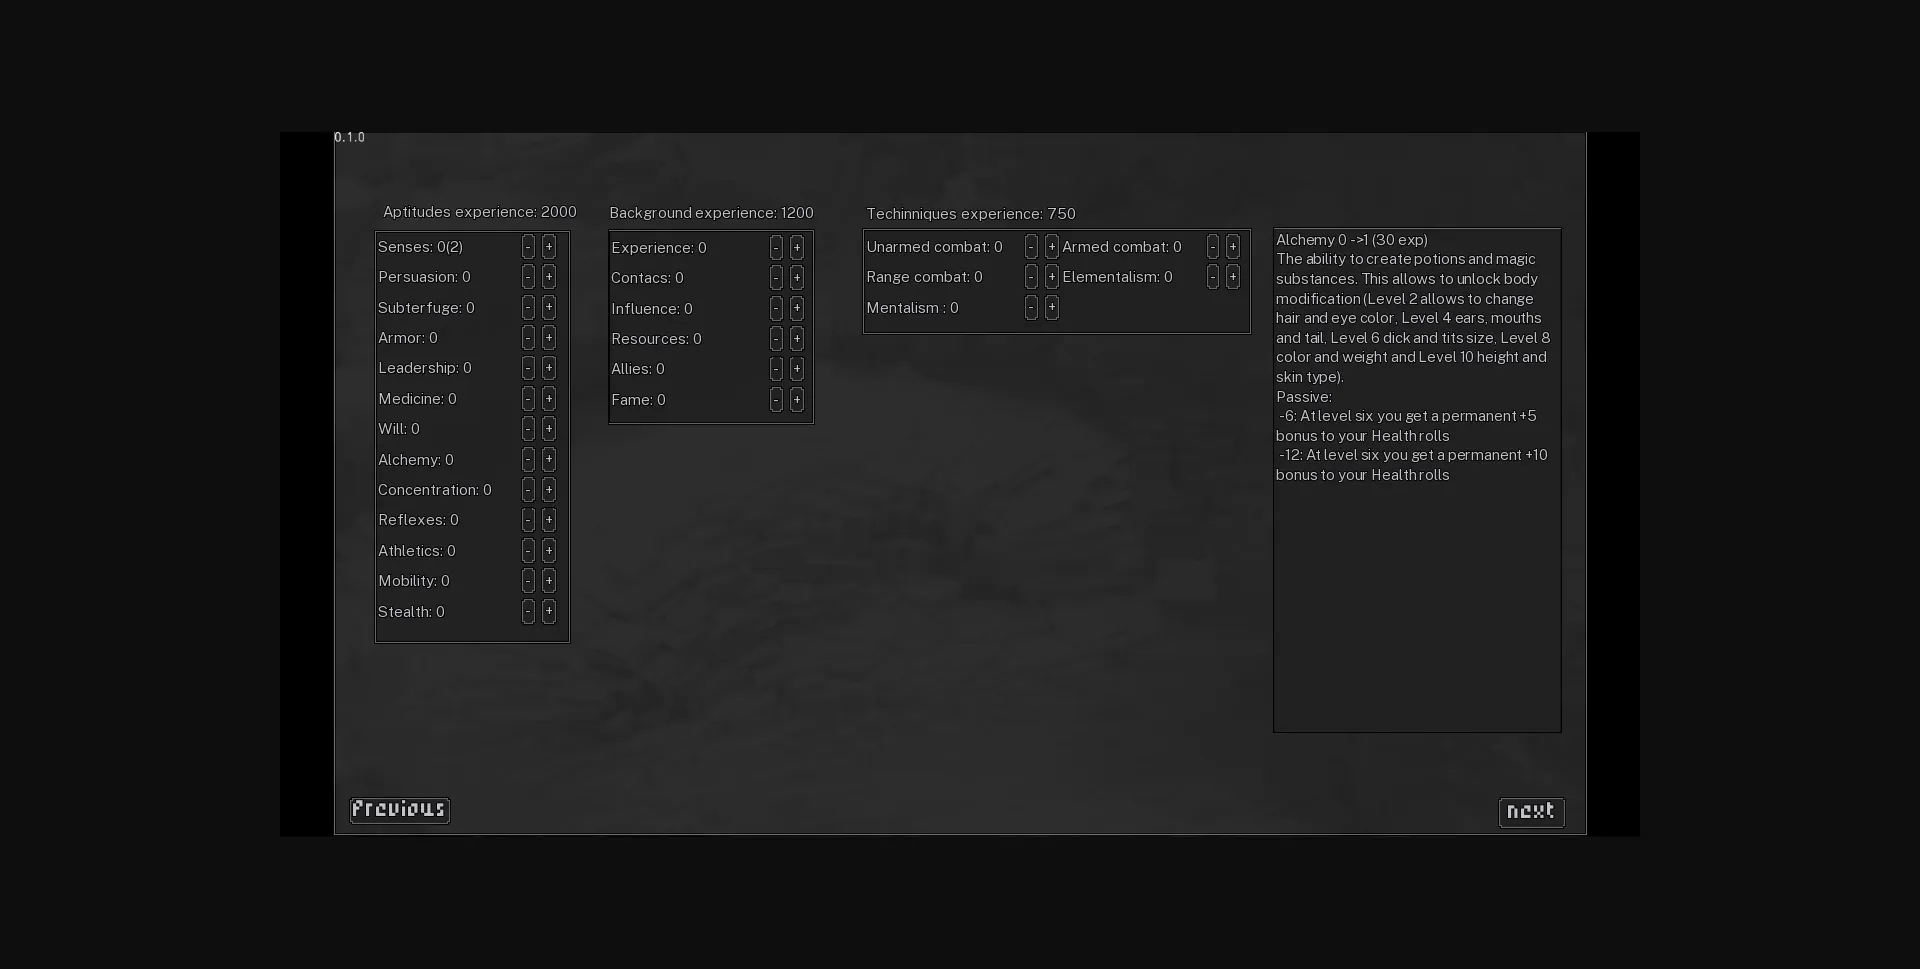Decrease the Will aptitude with minus

click(x=528, y=429)
